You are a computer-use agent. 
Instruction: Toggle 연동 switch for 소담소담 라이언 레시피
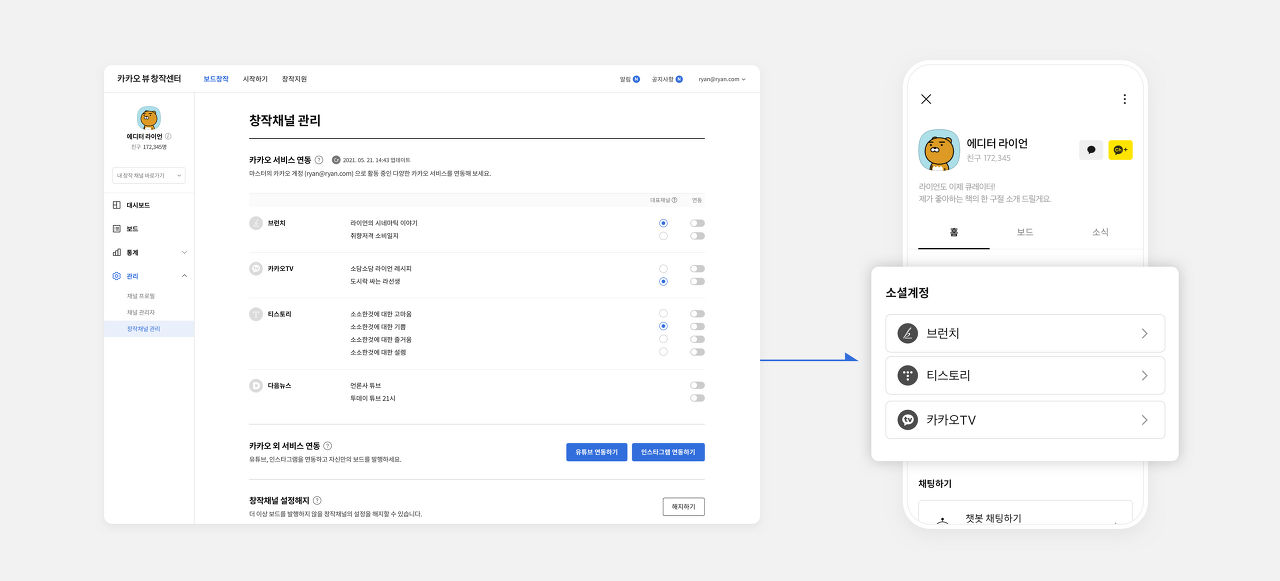pyautogui.click(x=697, y=269)
